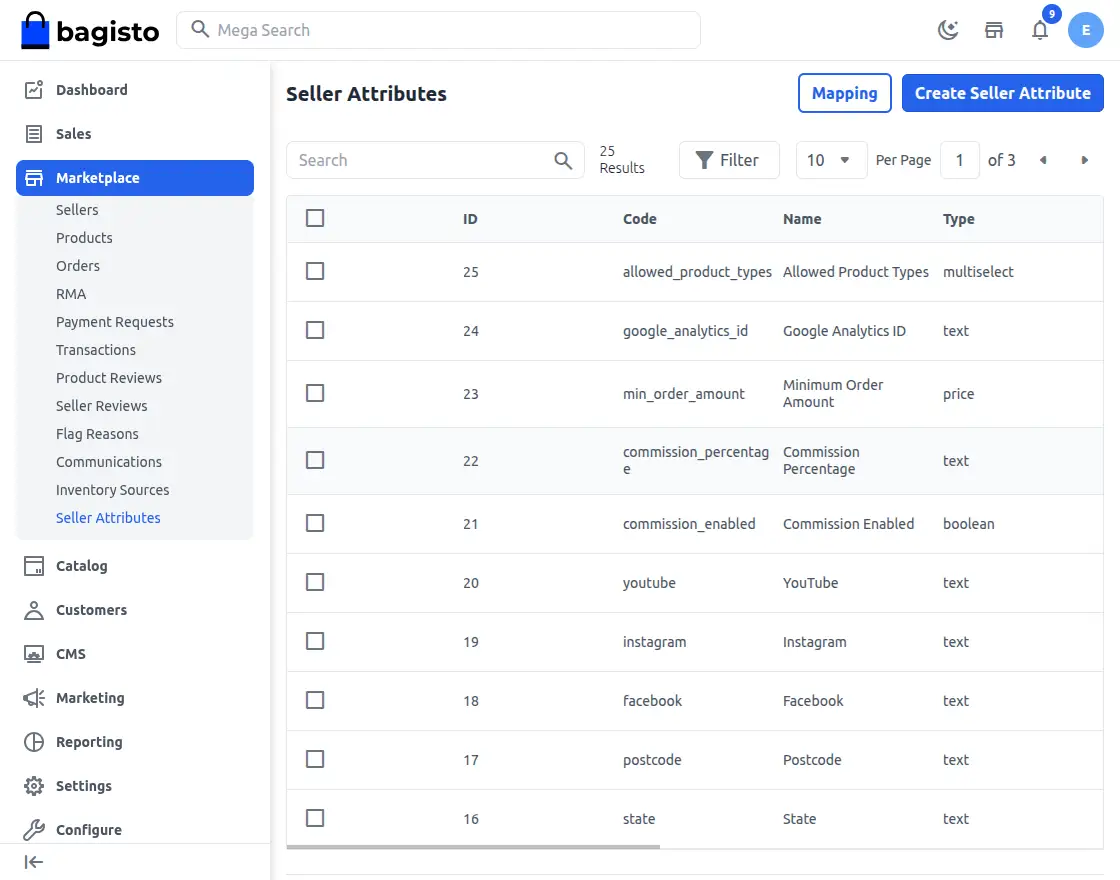This screenshot has width=1120, height=880.
Task: Open notifications via the bell icon
Action: pyautogui.click(x=1040, y=30)
